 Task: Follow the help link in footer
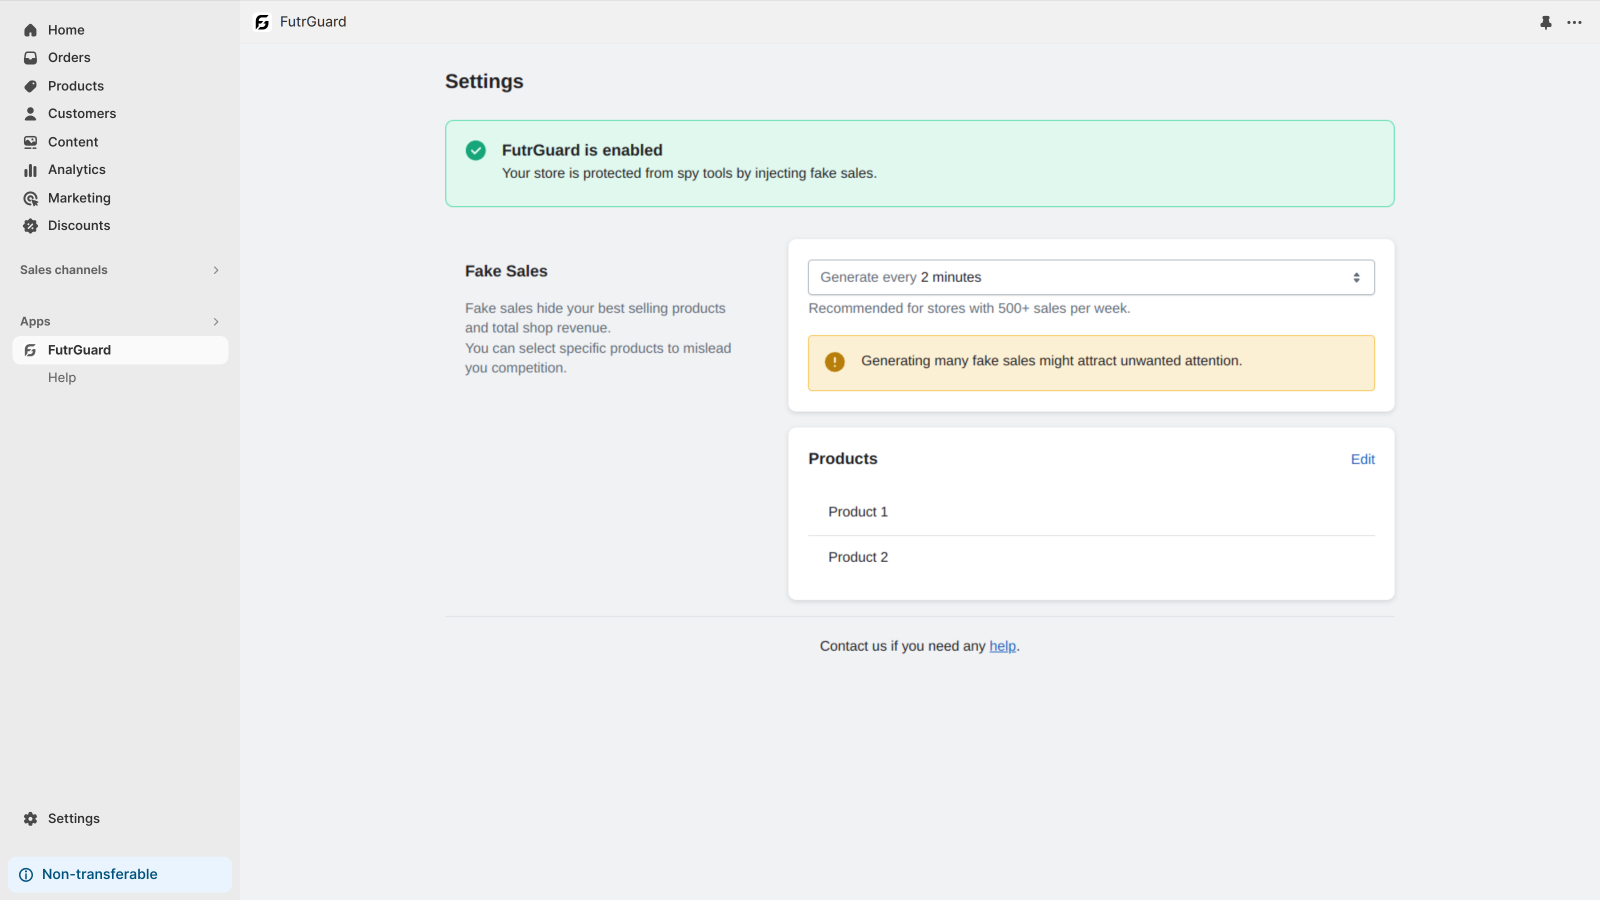tap(1003, 646)
